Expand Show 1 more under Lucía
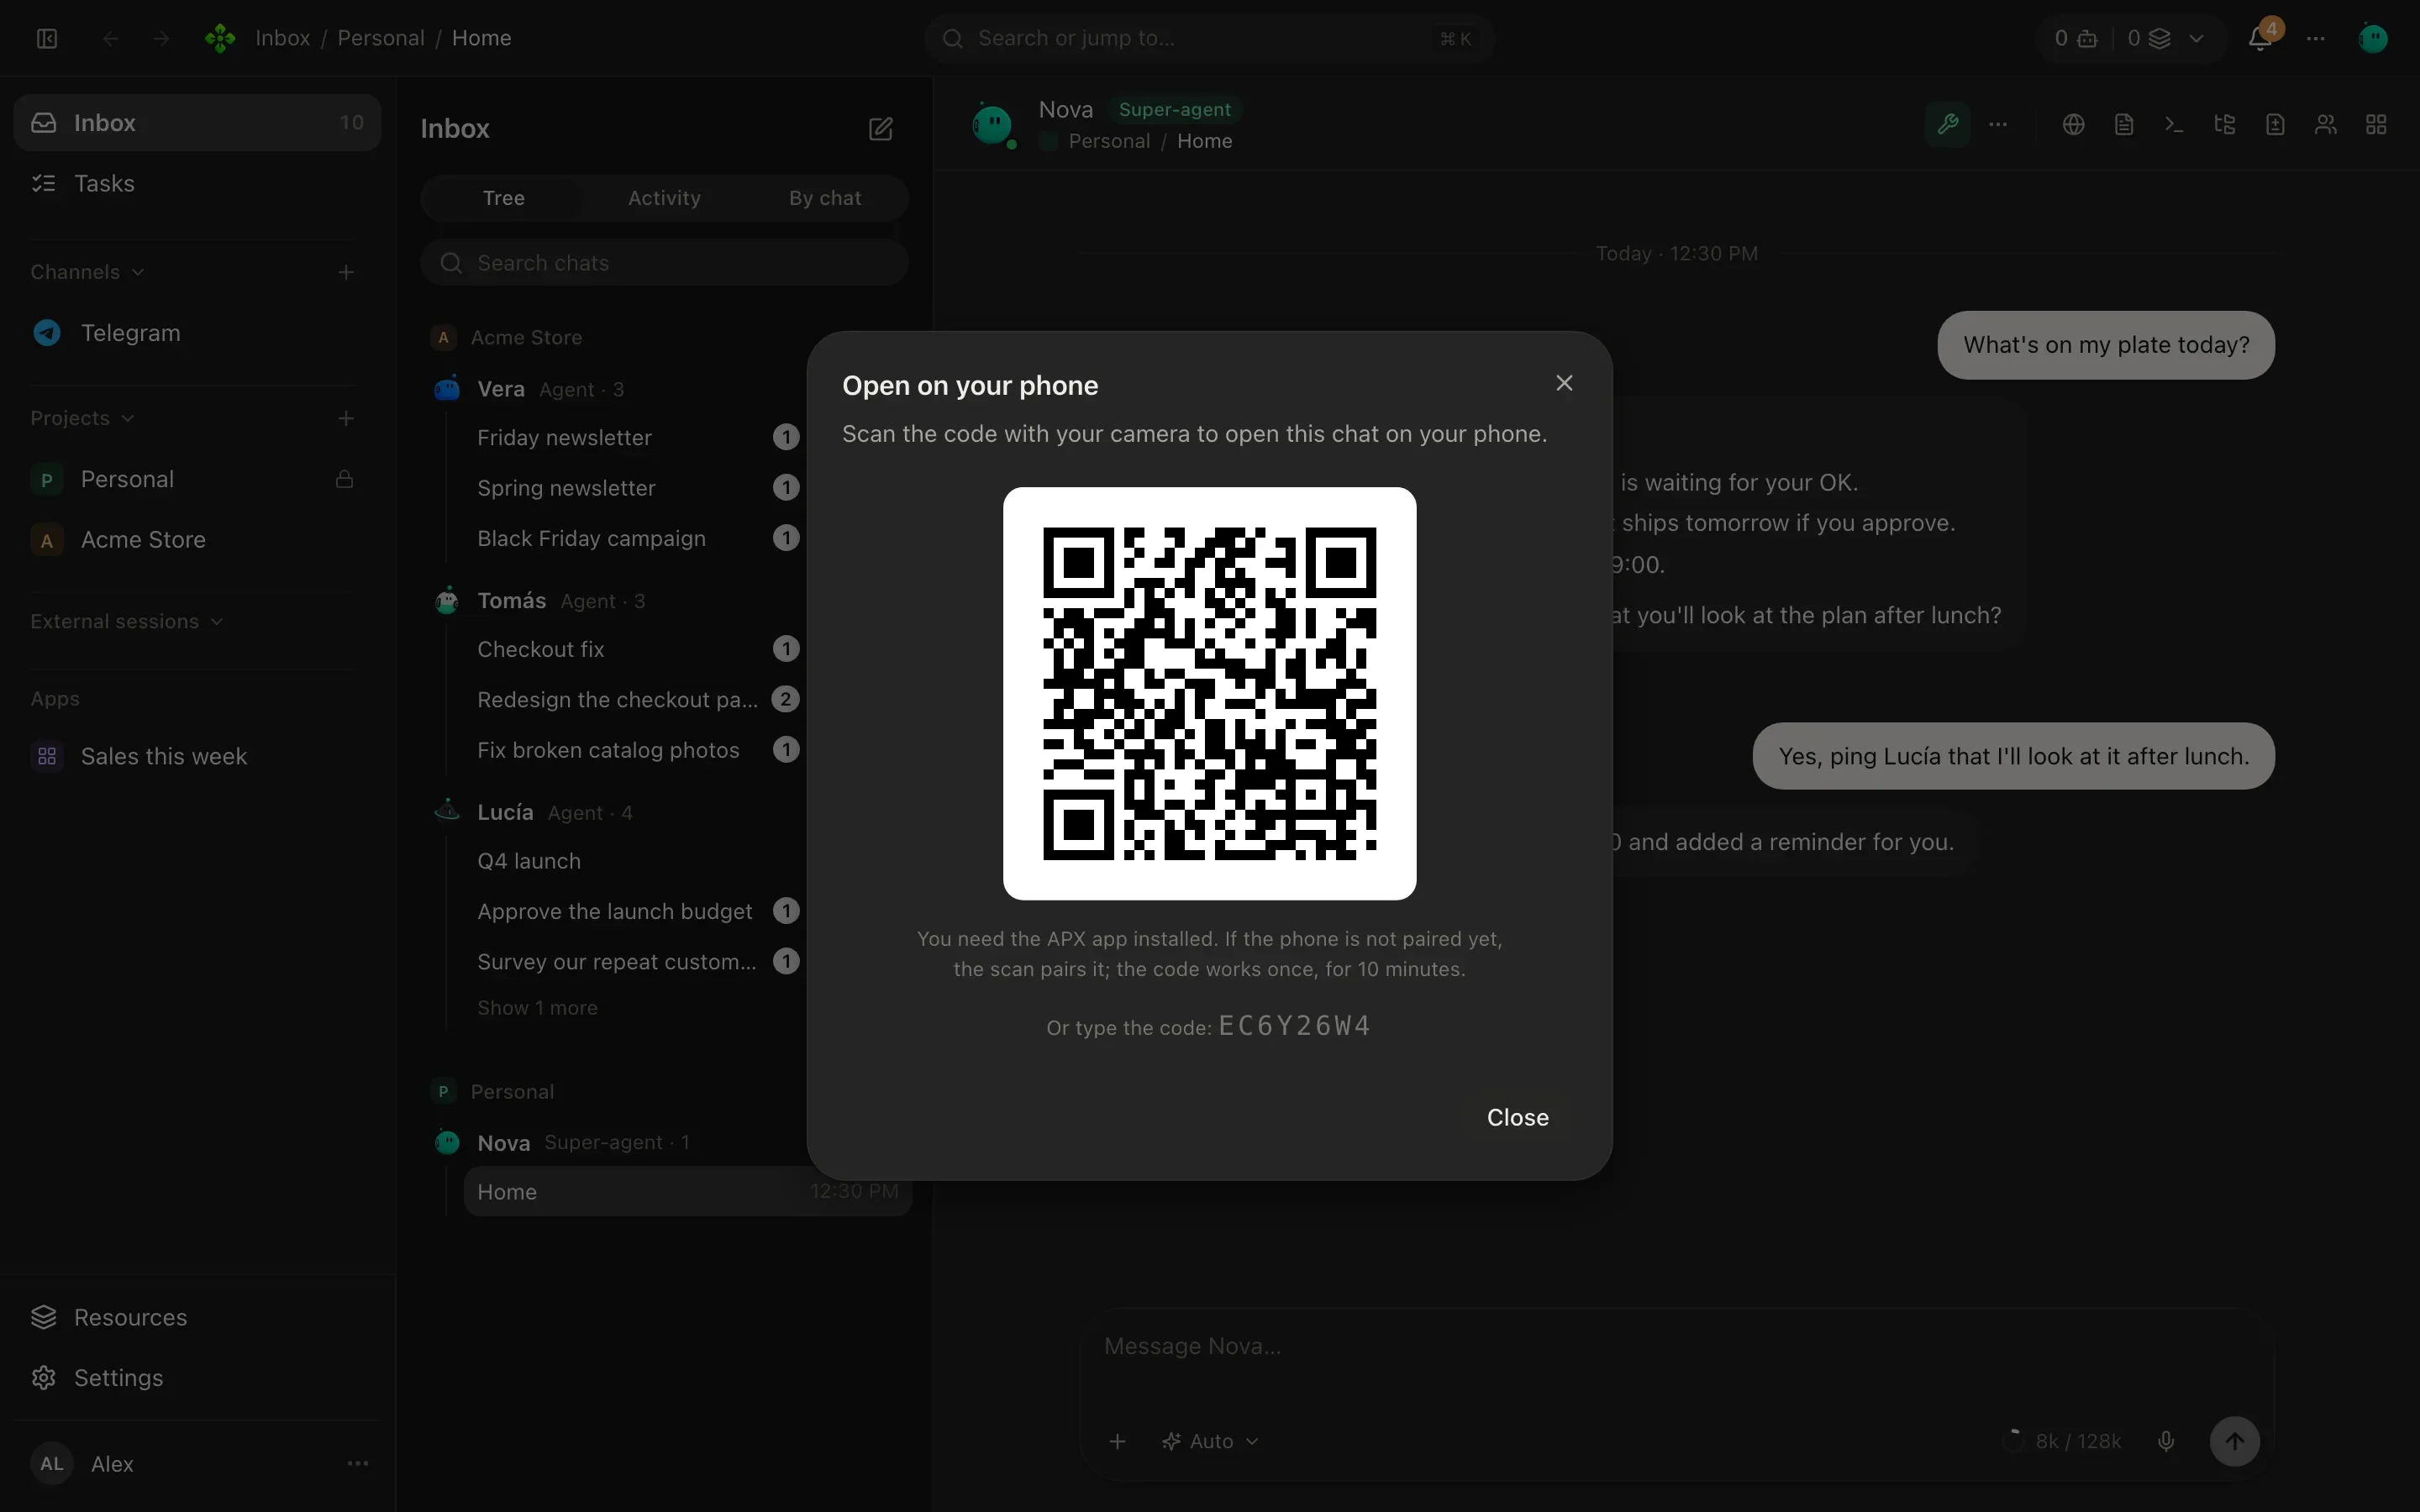Image resolution: width=2420 pixels, height=1512 pixels. [537, 1008]
